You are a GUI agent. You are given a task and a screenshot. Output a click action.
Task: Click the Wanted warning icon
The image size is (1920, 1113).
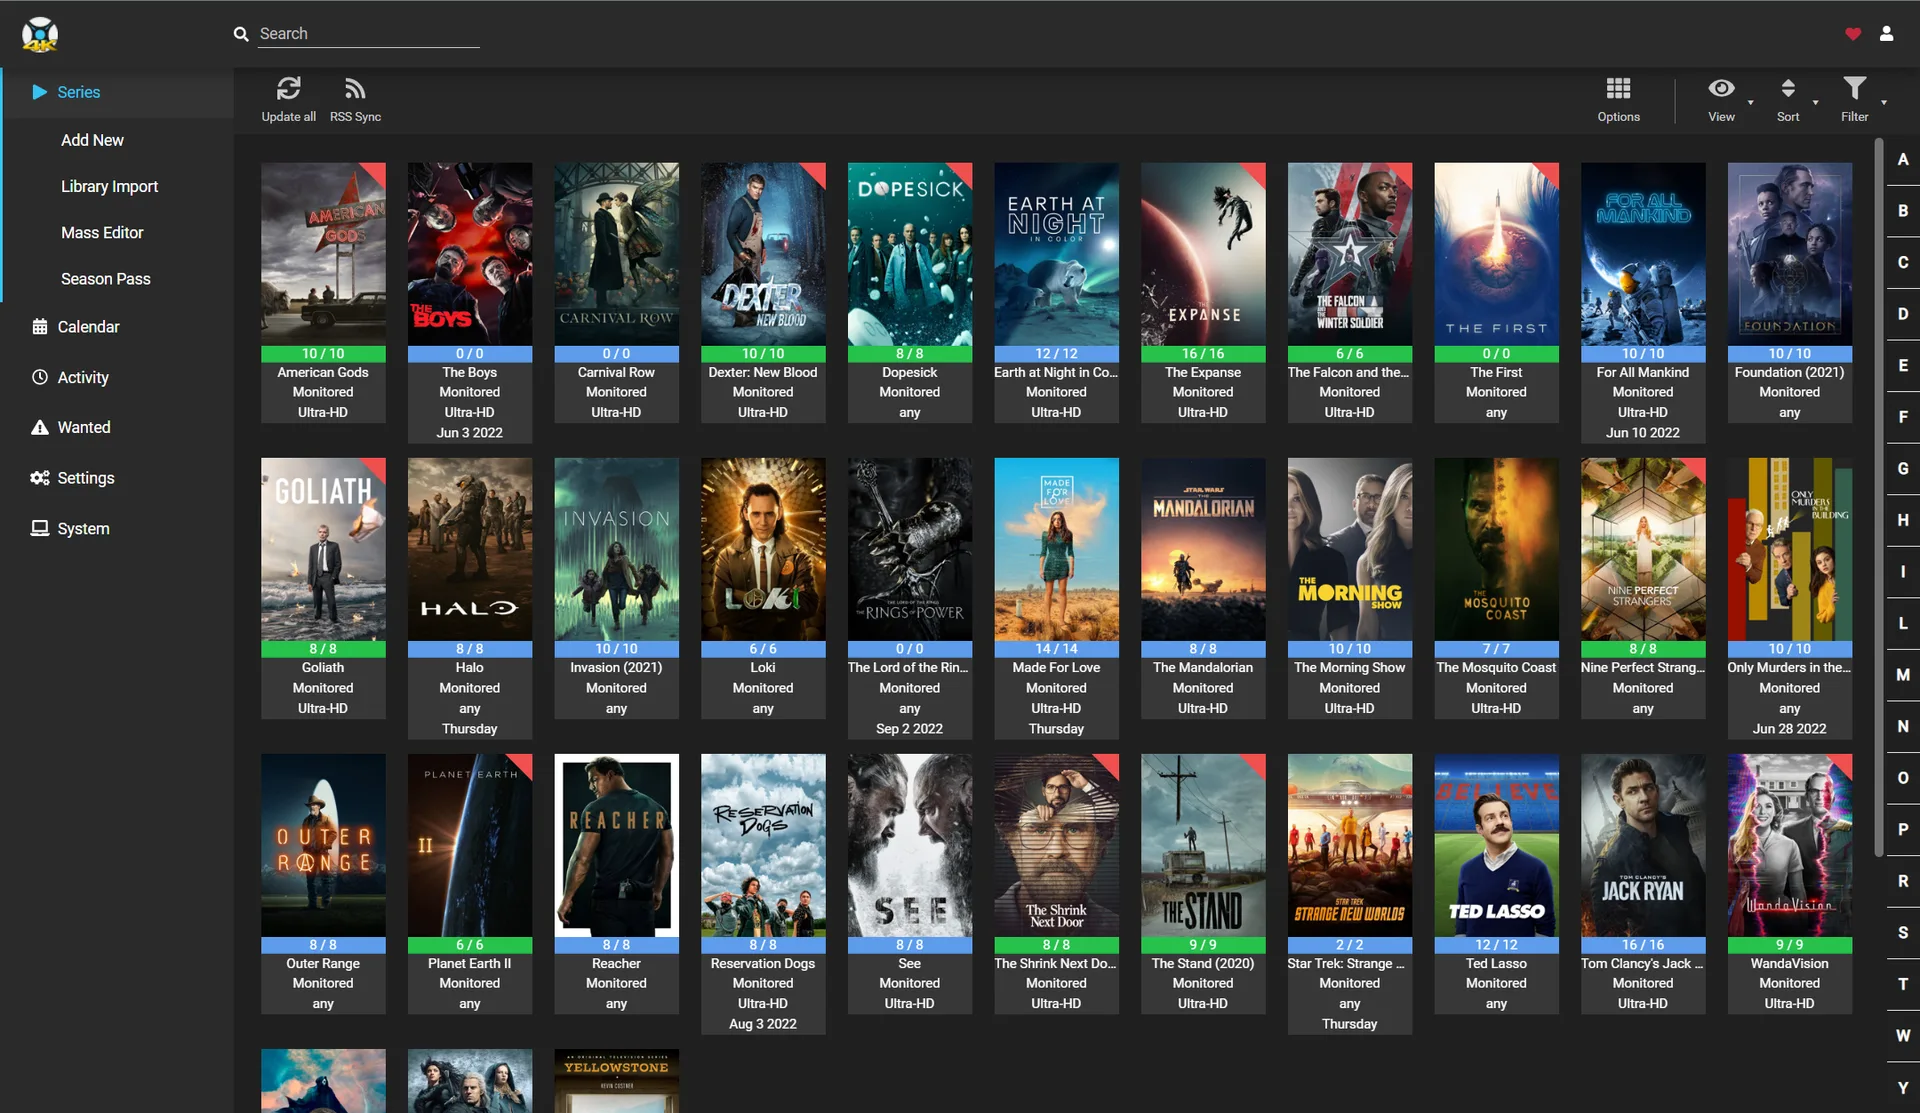pyautogui.click(x=40, y=427)
